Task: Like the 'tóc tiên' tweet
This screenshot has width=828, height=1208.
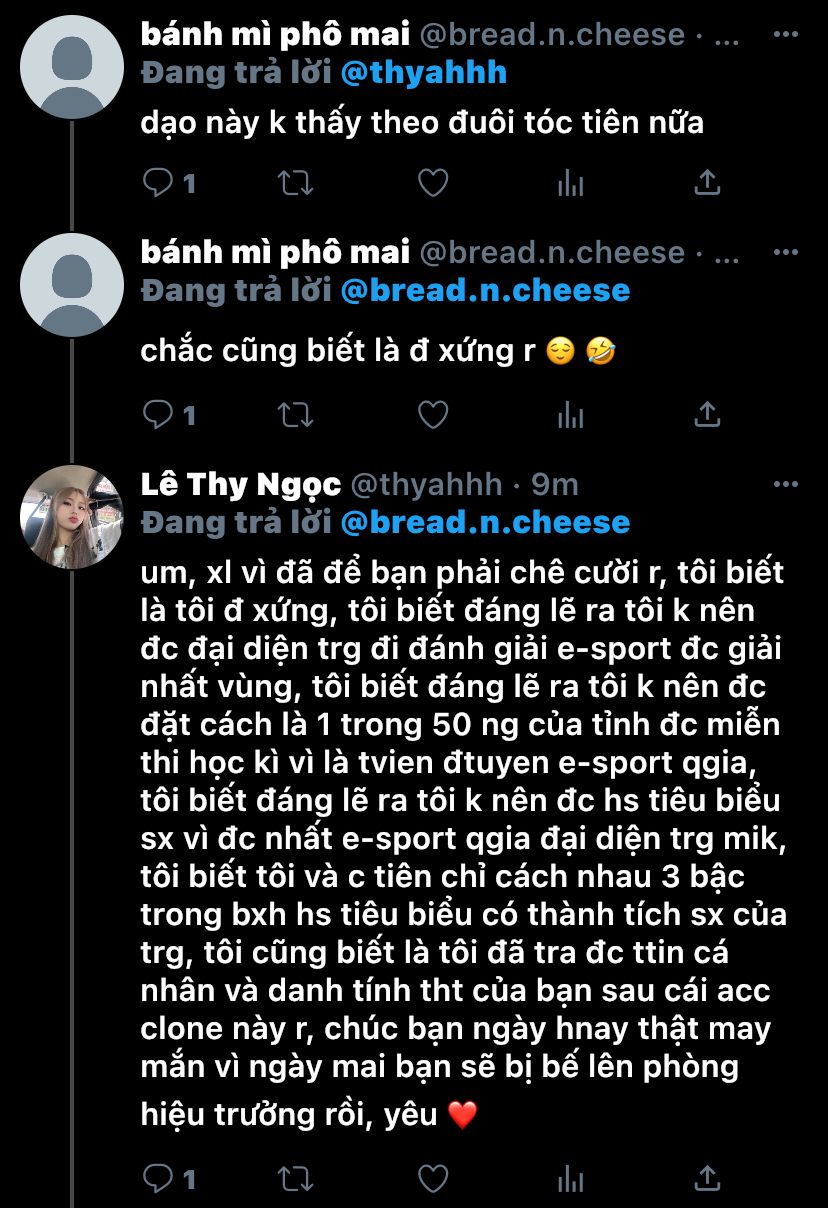Action: 432,183
